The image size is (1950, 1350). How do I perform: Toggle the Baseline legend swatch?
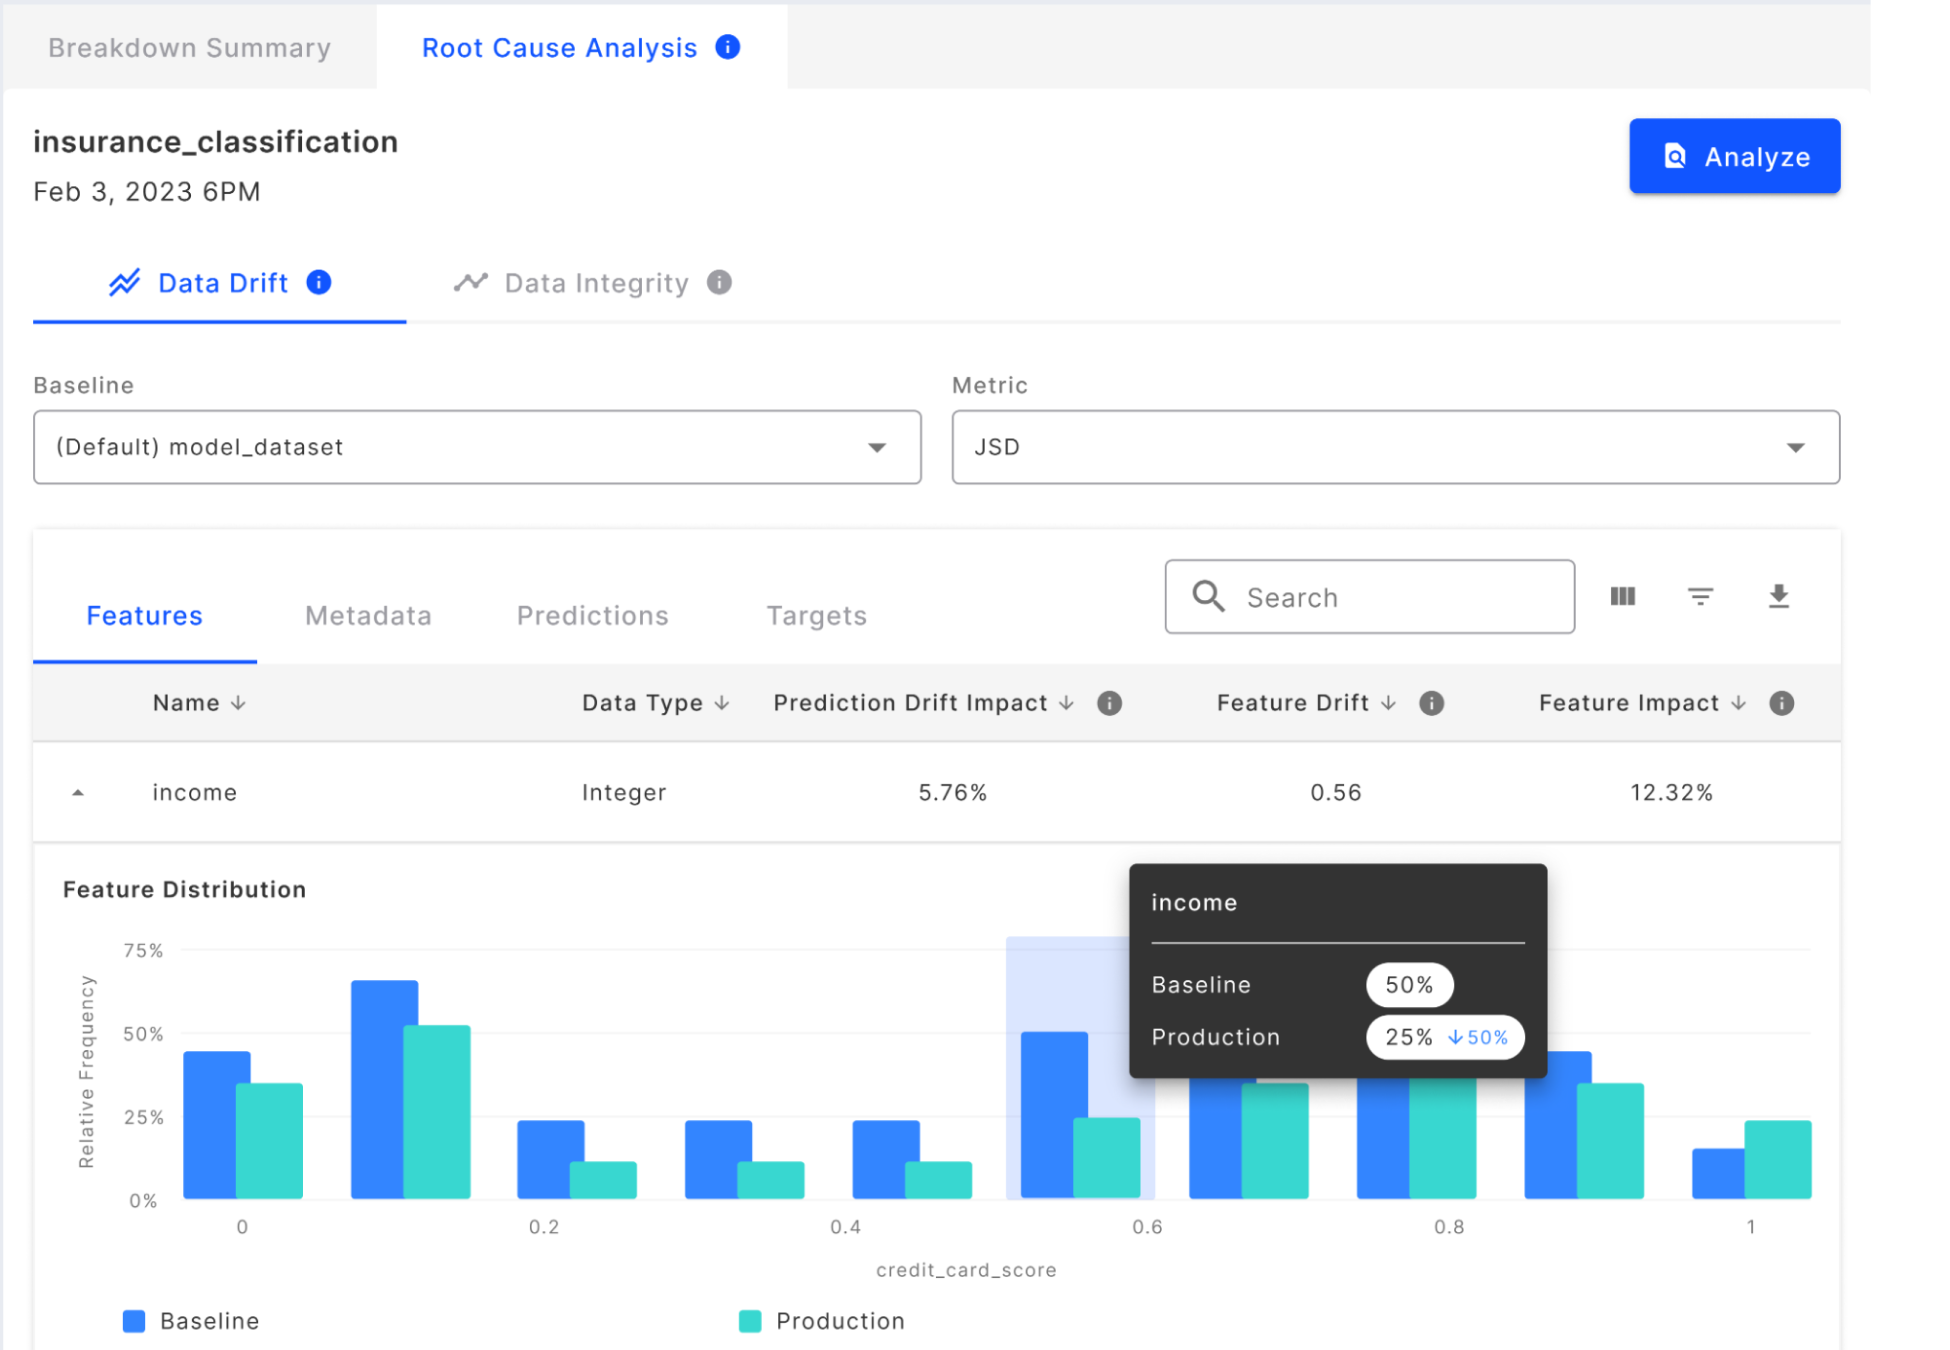click(x=134, y=1321)
